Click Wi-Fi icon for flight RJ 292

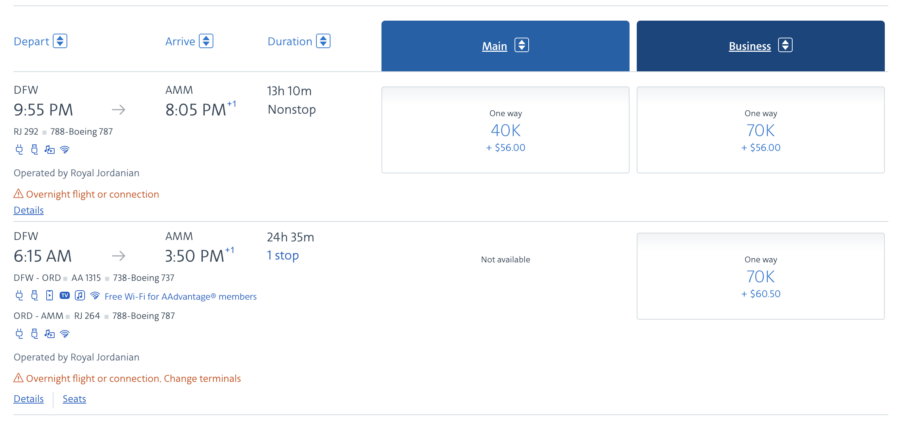coord(65,150)
